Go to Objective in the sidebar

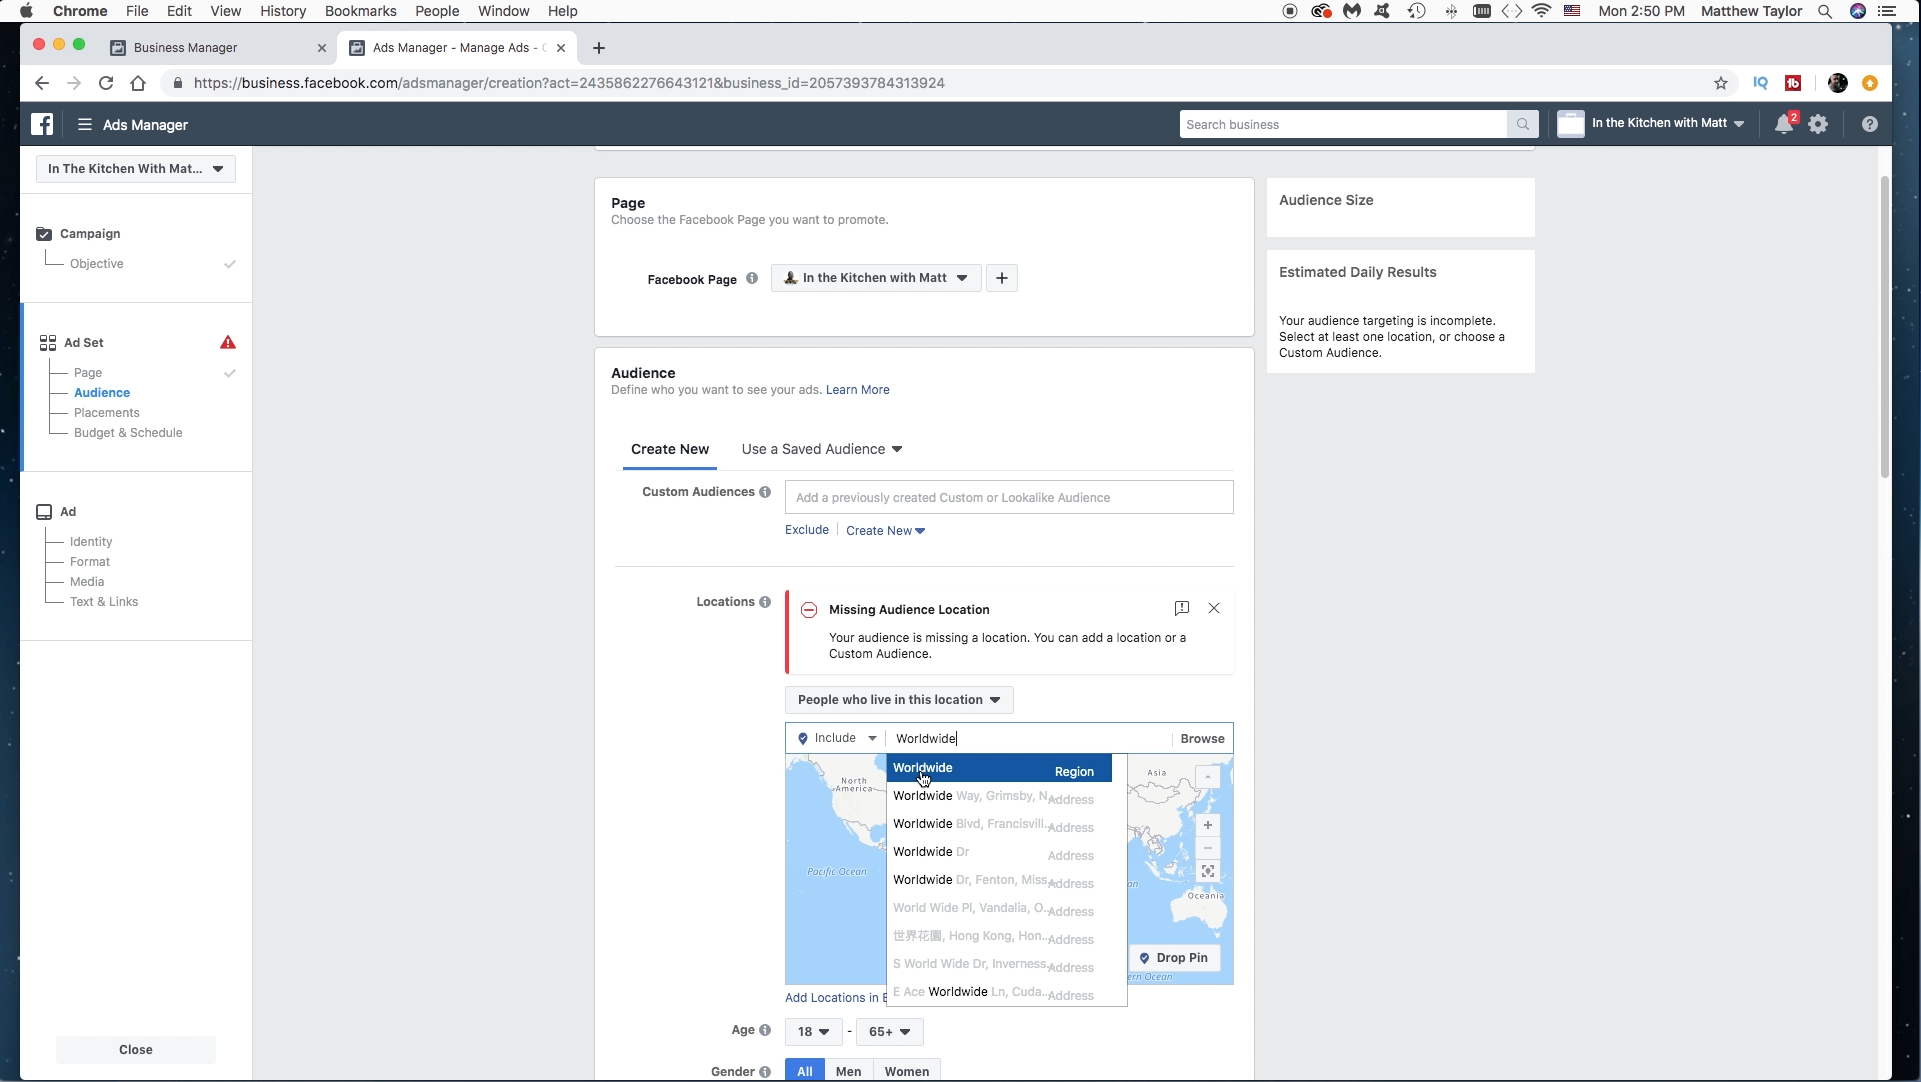tap(97, 264)
